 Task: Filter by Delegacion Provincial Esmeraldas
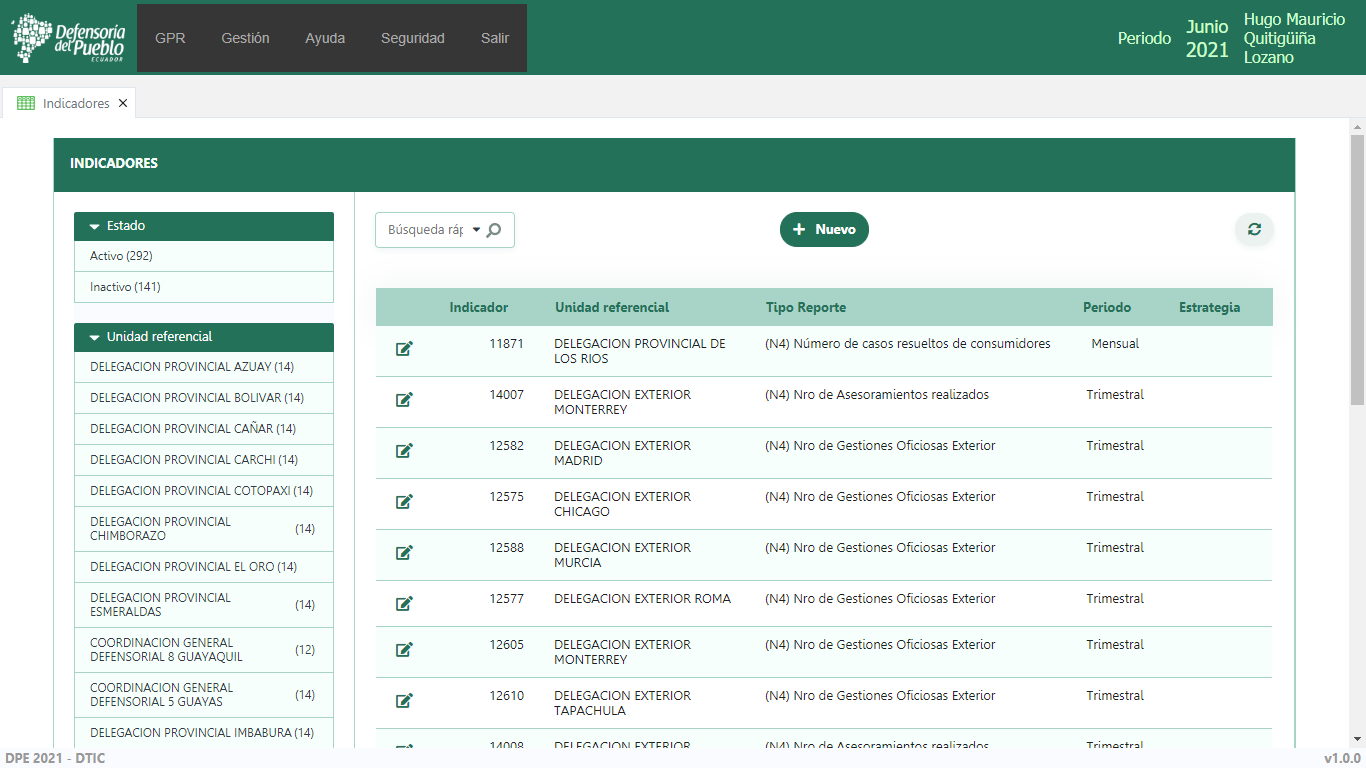point(204,605)
